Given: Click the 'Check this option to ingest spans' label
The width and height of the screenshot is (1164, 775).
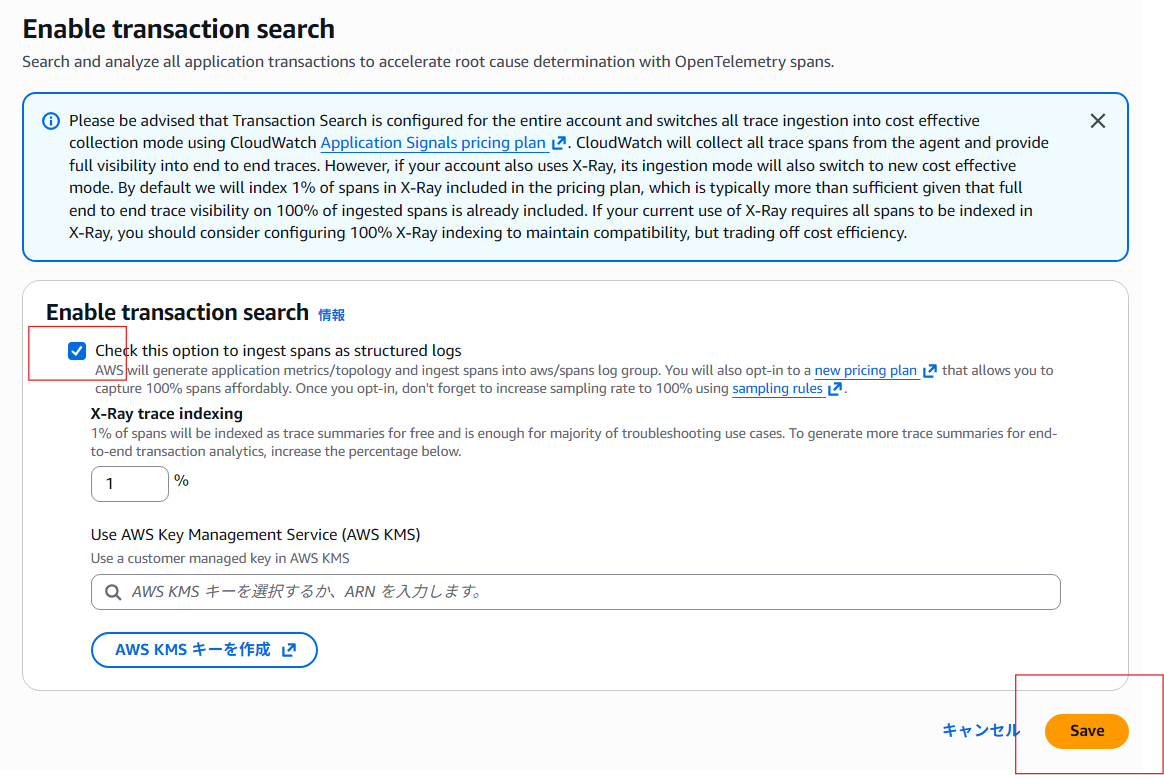Looking at the screenshot, I should (278, 351).
